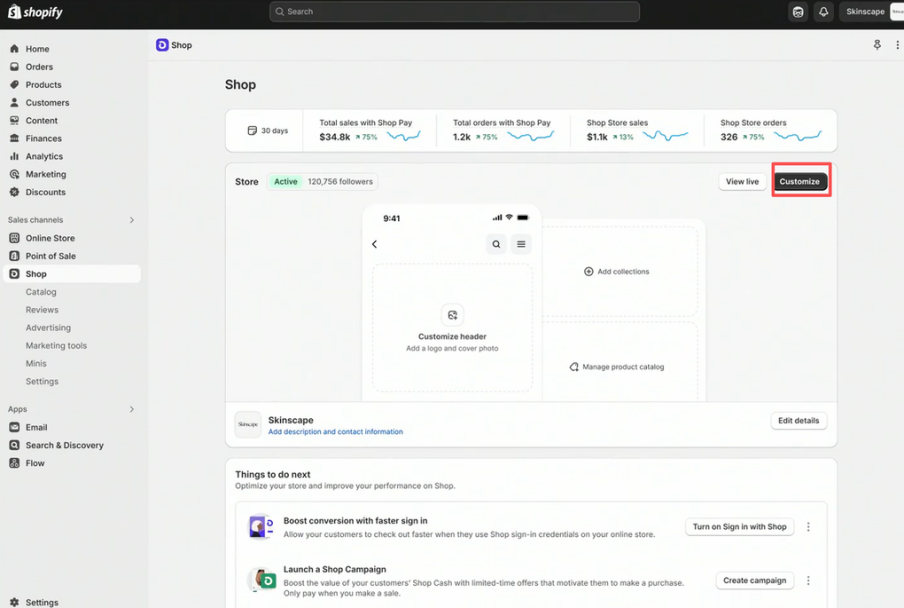Click the pin icon beside Shop header
The height and width of the screenshot is (608, 904).
pyautogui.click(x=877, y=45)
